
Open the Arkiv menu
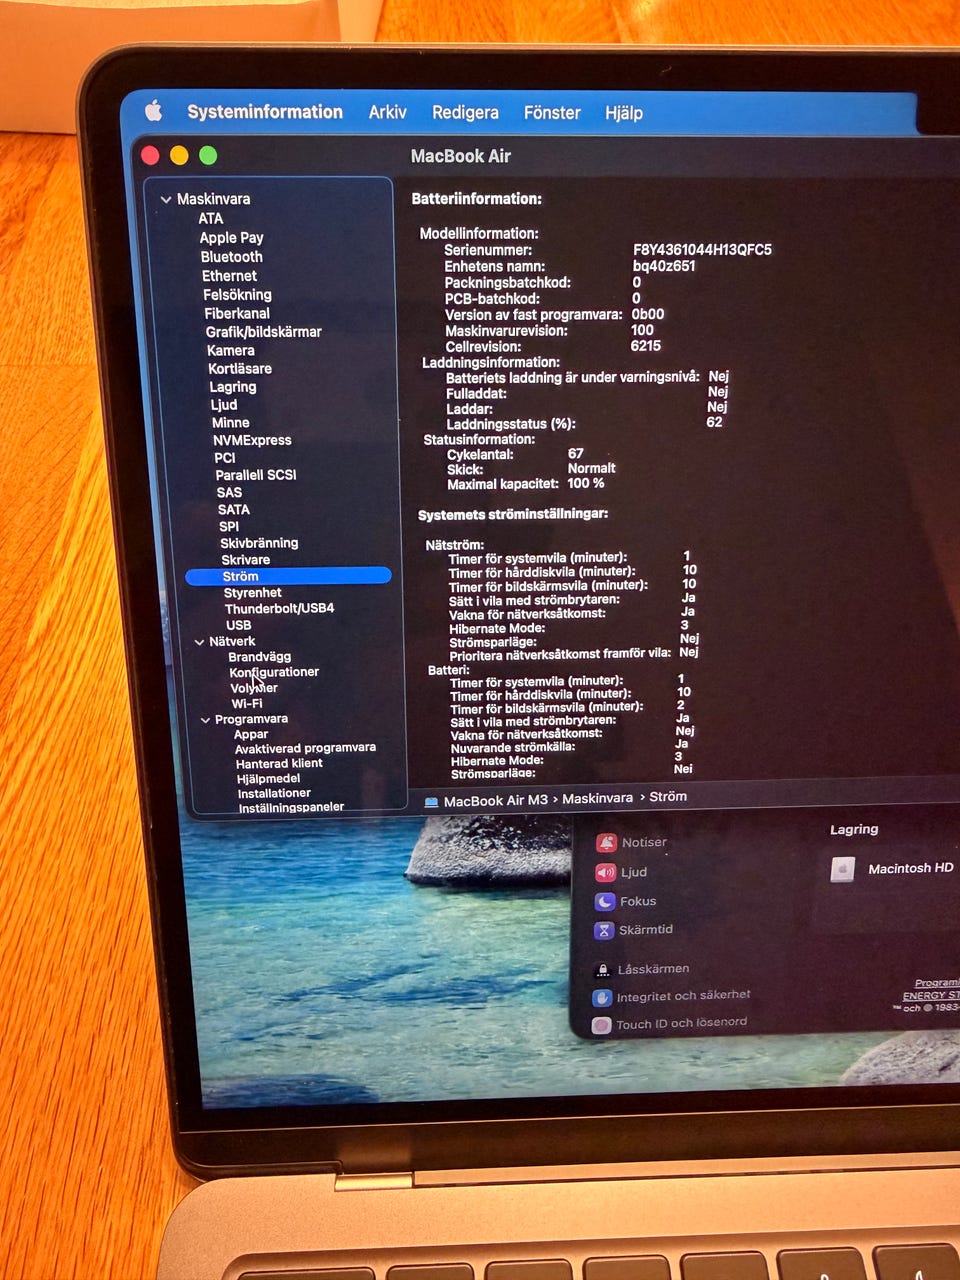click(387, 112)
